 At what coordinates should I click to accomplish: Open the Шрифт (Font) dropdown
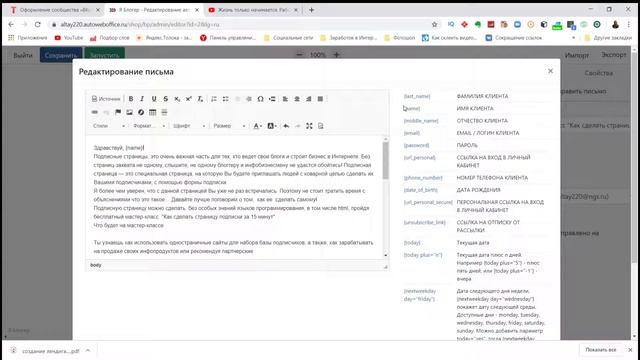pos(189,126)
